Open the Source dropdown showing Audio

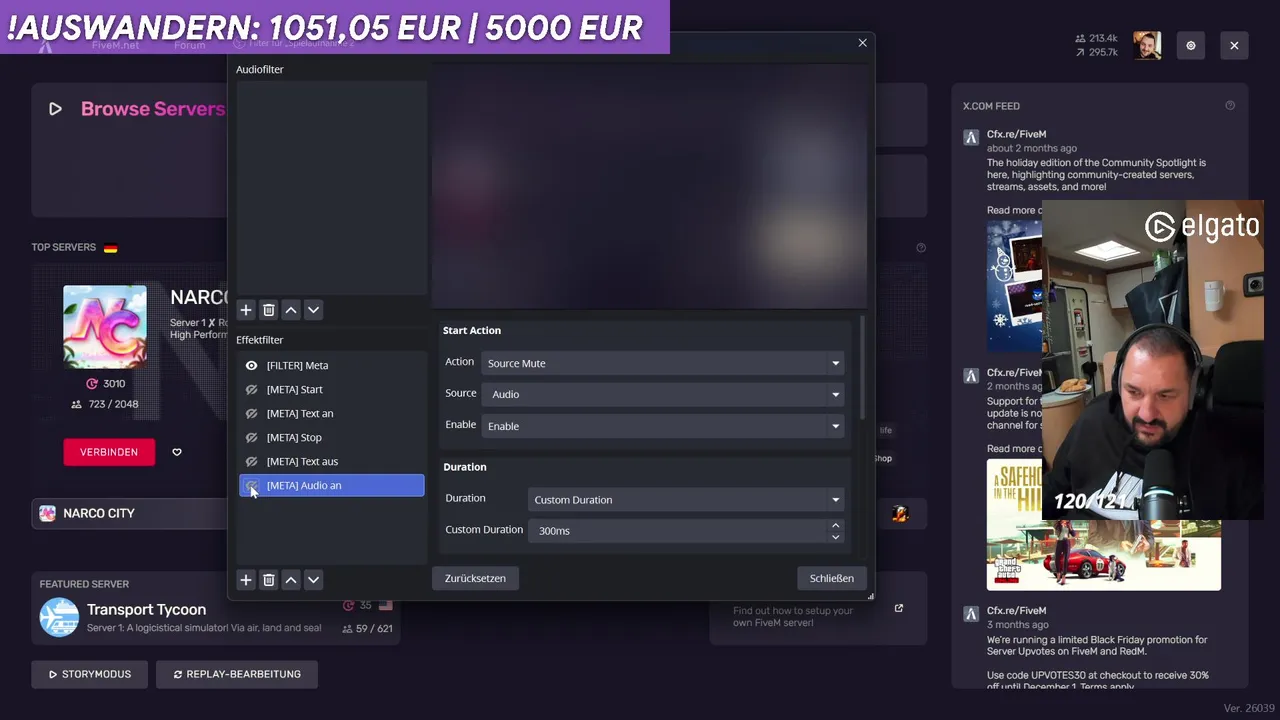coord(663,394)
